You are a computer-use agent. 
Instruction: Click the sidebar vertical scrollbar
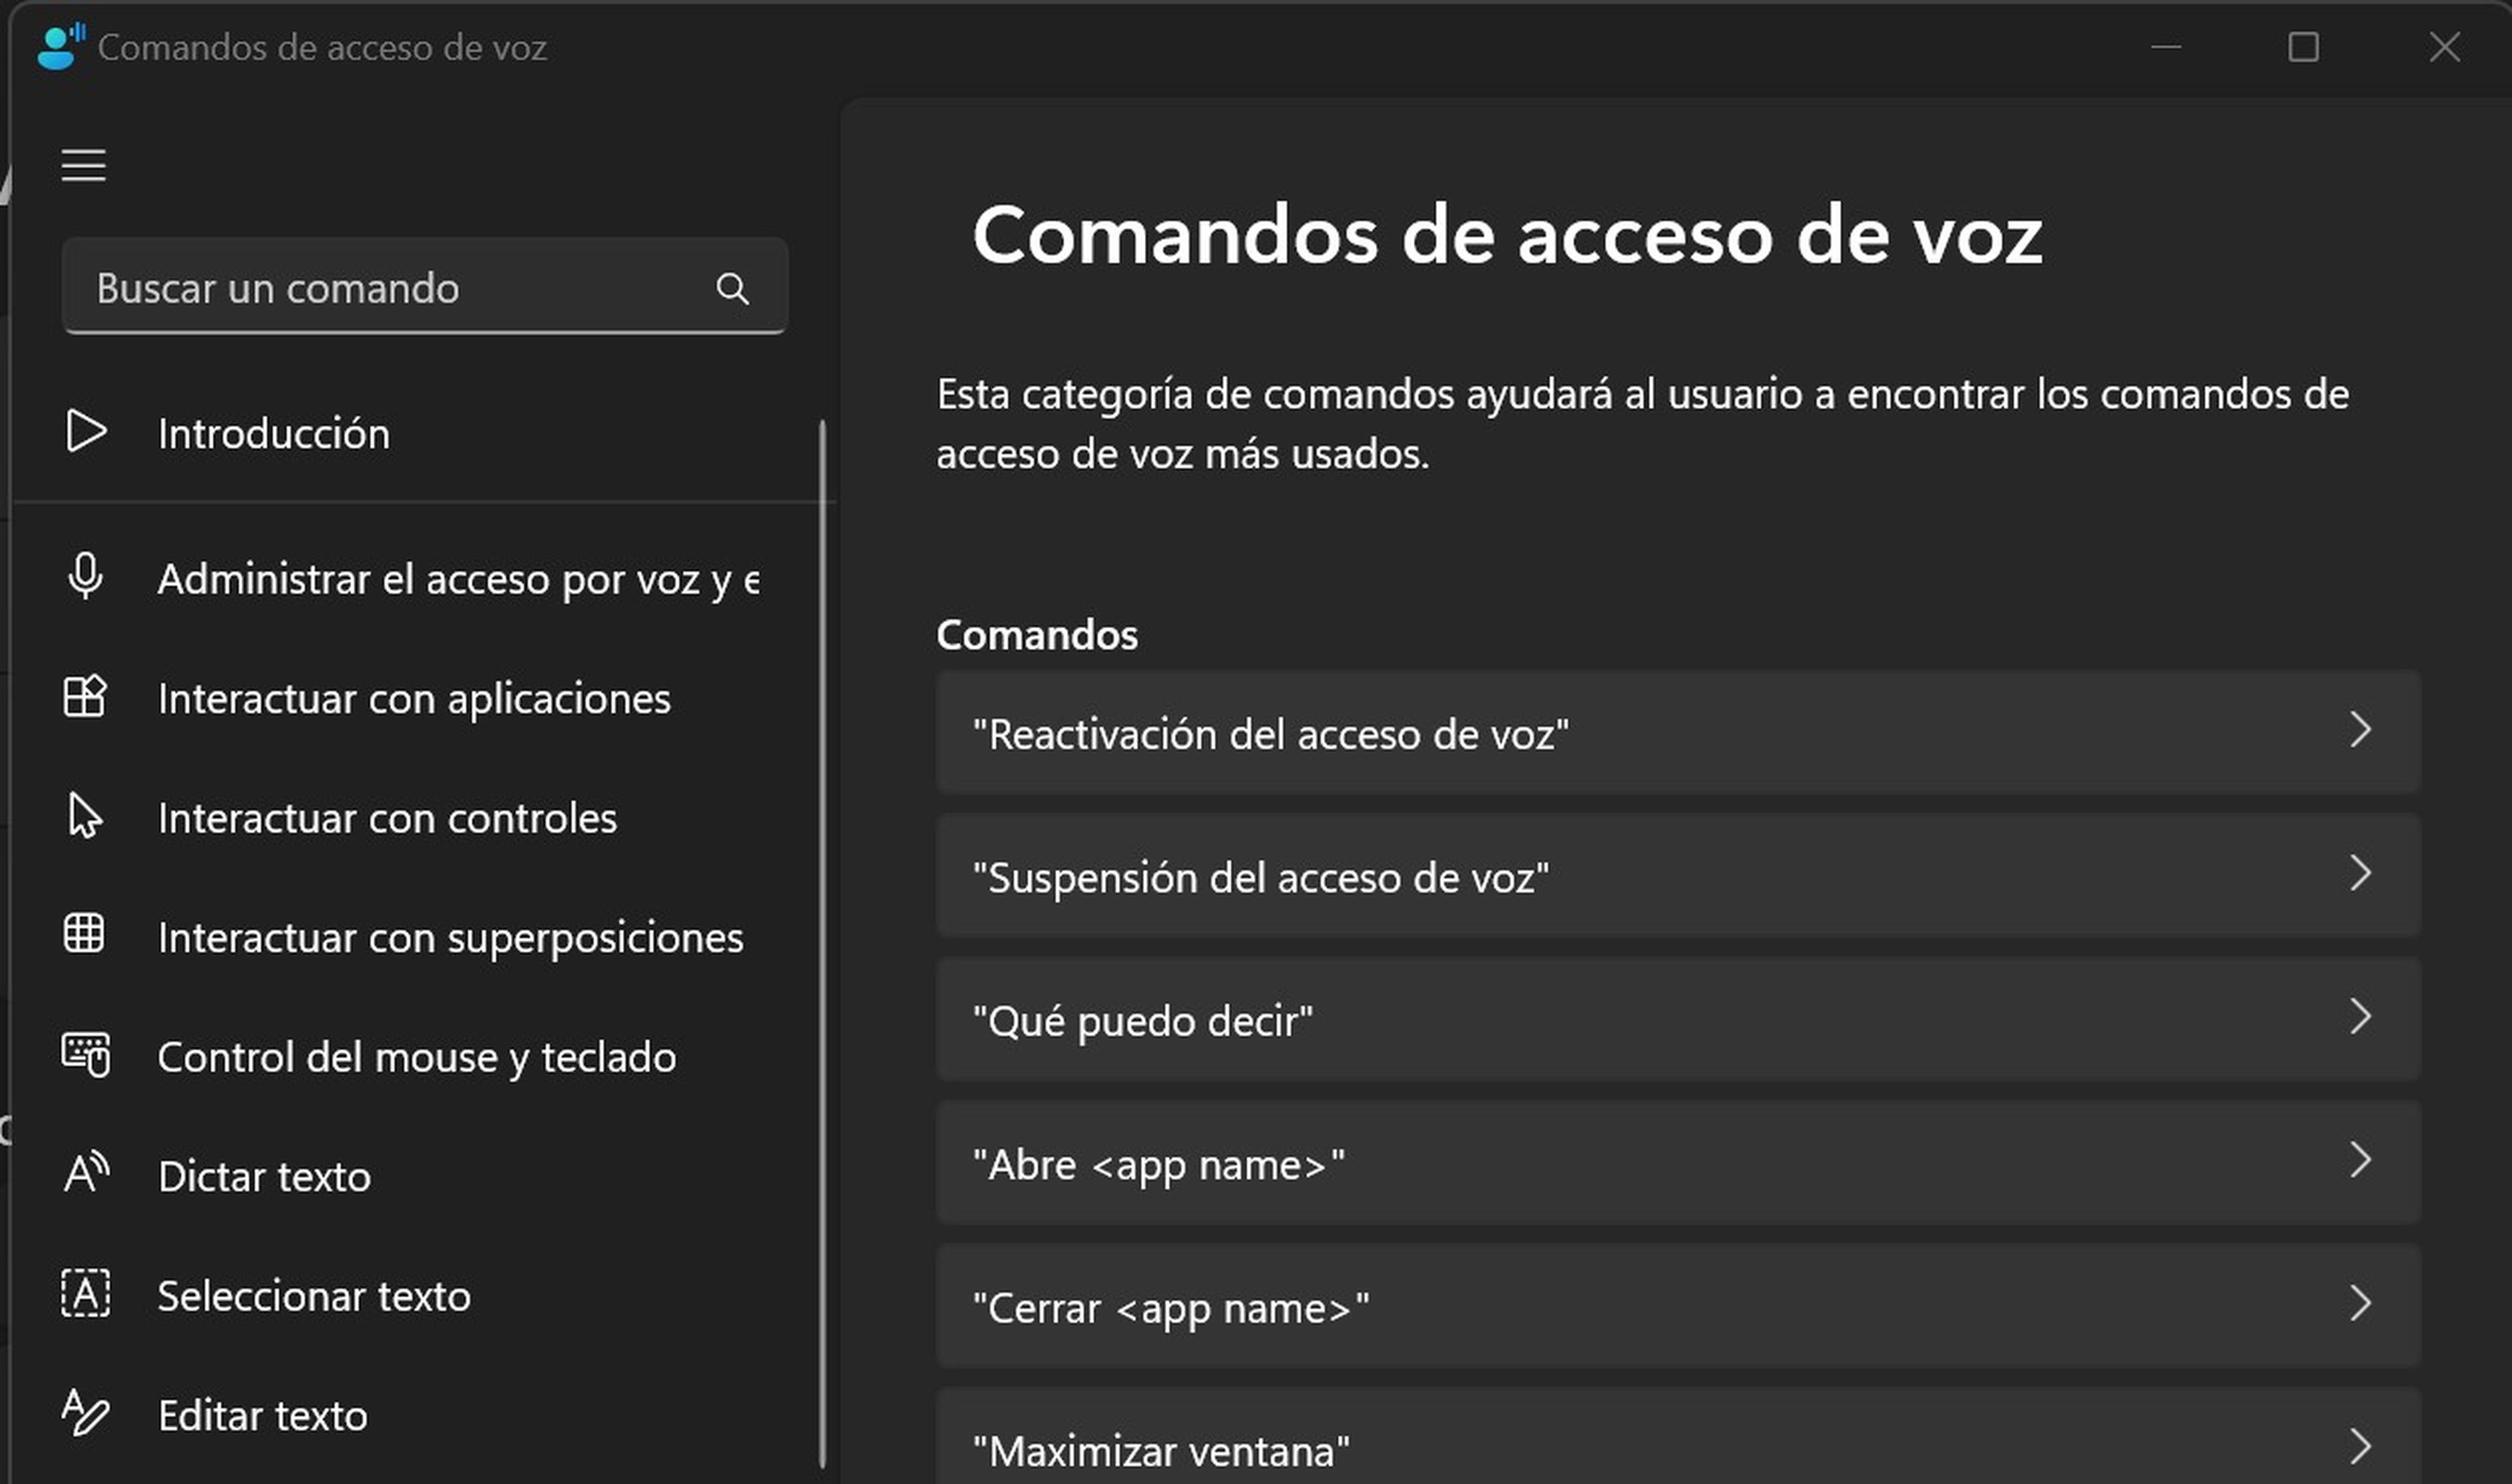[x=823, y=944]
